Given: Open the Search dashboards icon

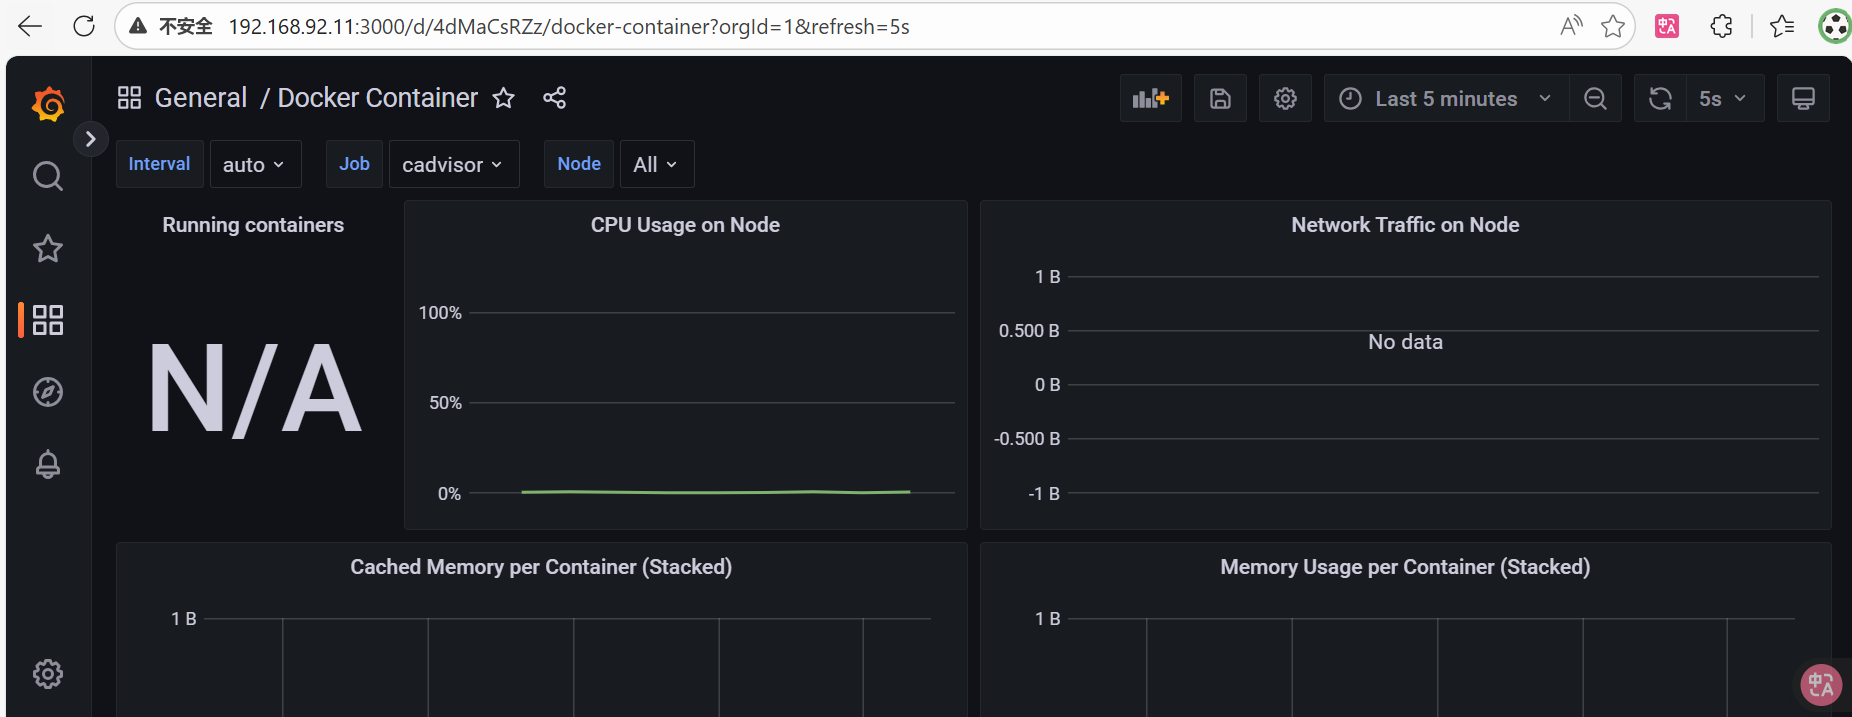Looking at the screenshot, I should click(x=48, y=176).
